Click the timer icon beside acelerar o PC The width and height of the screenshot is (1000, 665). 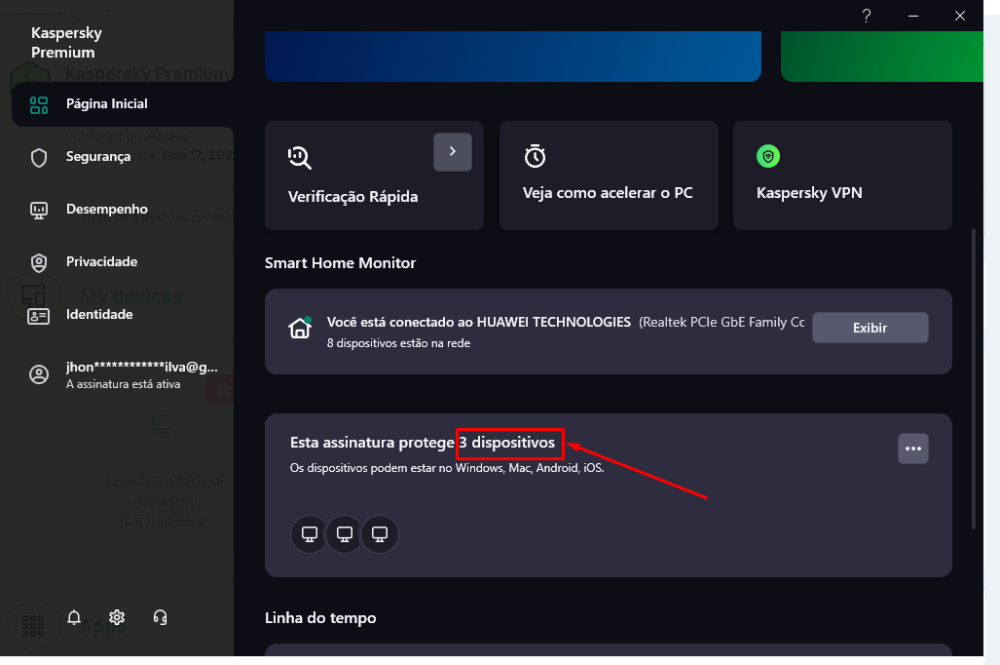point(535,156)
